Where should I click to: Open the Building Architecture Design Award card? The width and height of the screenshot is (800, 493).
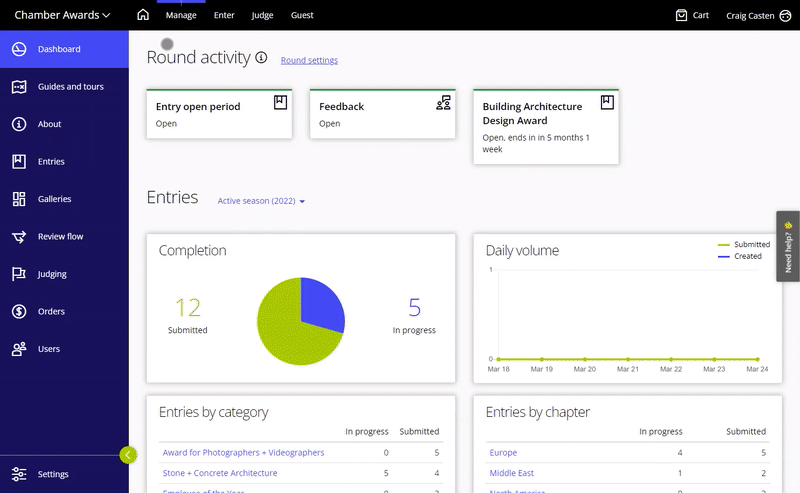545,126
